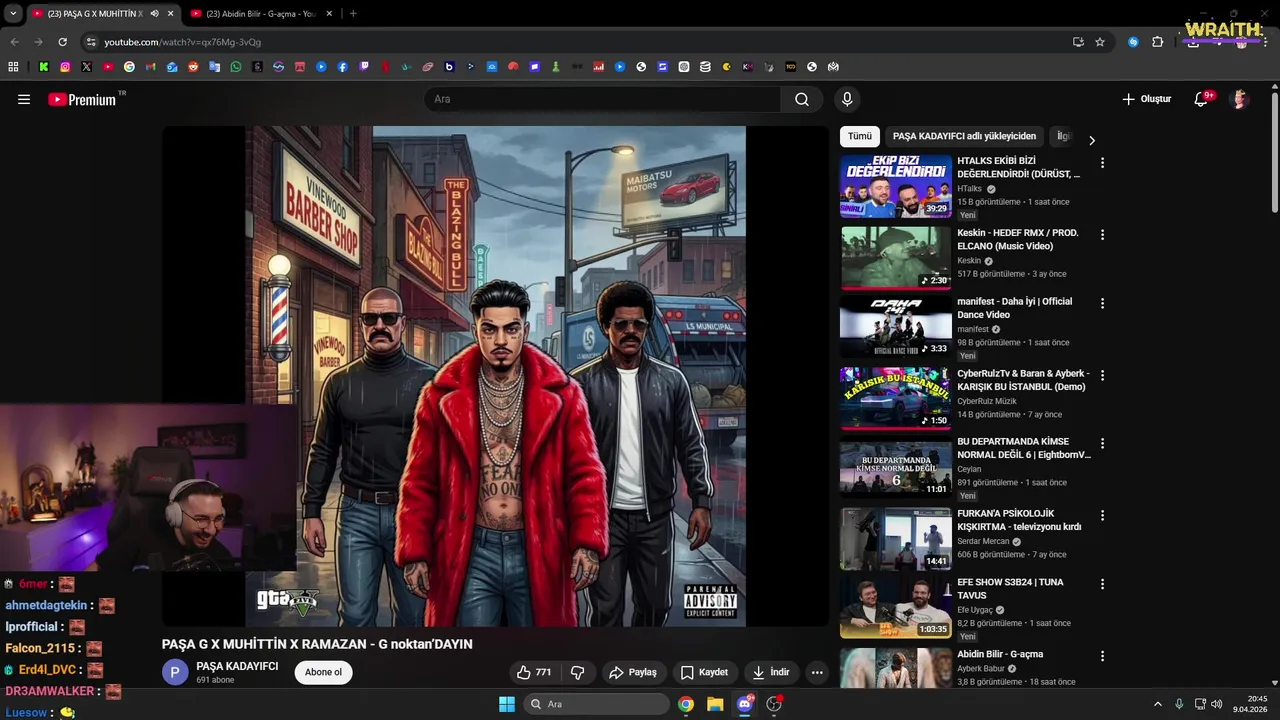Bookmark this page with the star
This screenshot has height=720, width=1280.
coord(1100,42)
